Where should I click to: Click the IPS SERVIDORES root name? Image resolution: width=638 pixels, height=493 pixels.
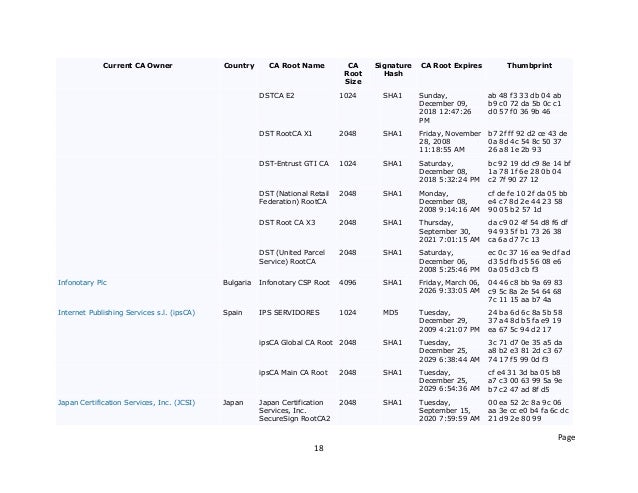289,312
